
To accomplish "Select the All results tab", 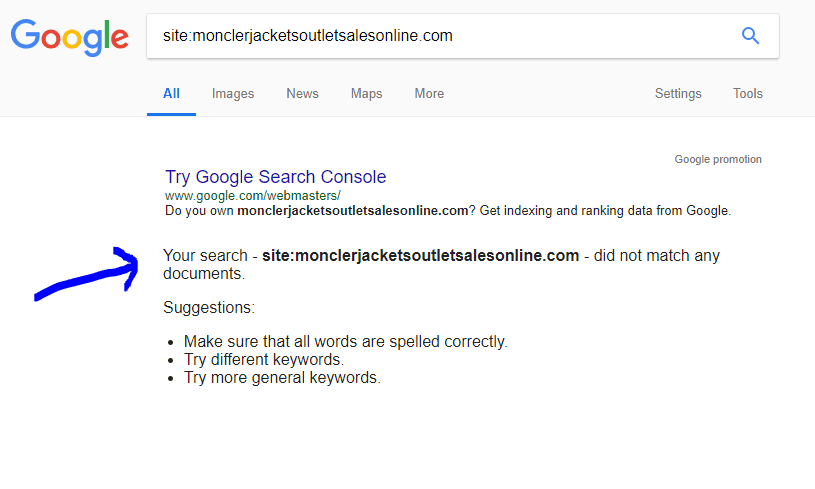I will pos(171,94).
